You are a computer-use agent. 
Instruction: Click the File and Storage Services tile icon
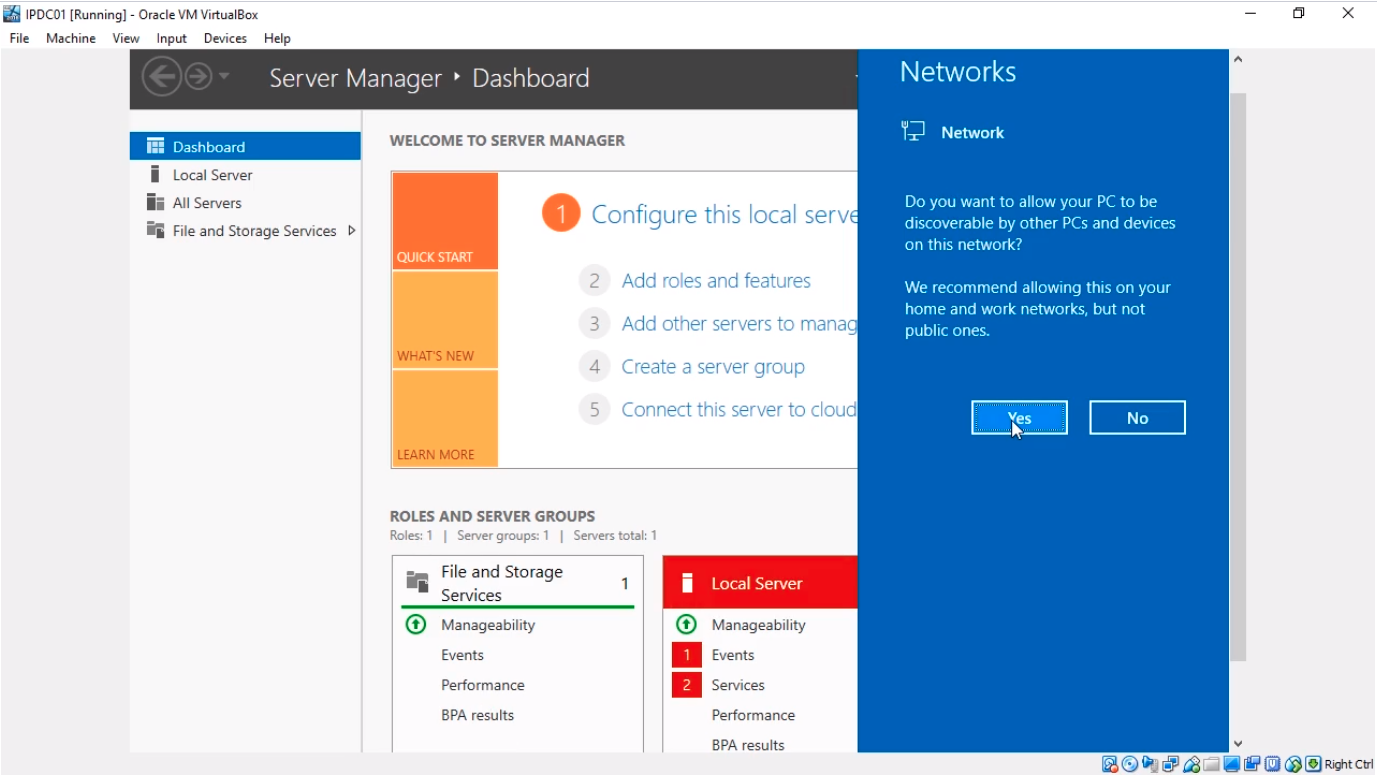(417, 581)
